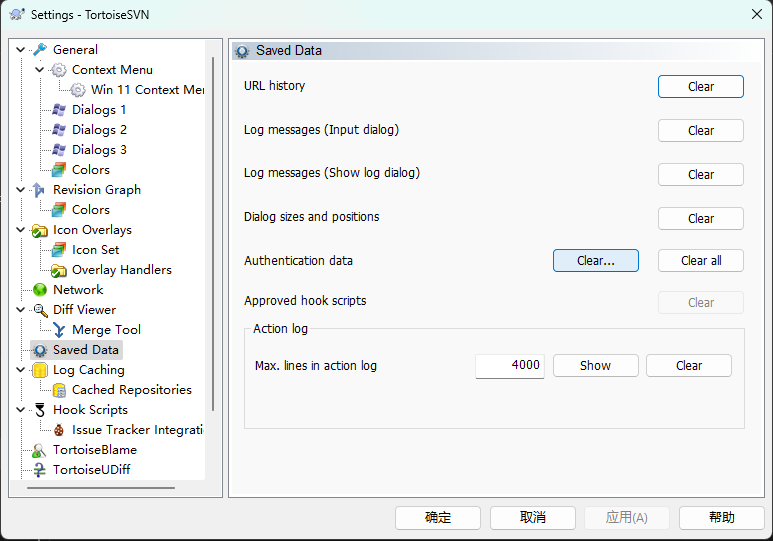Collapse the Context Menu tree node
This screenshot has width=773, height=541.
tap(39, 70)
